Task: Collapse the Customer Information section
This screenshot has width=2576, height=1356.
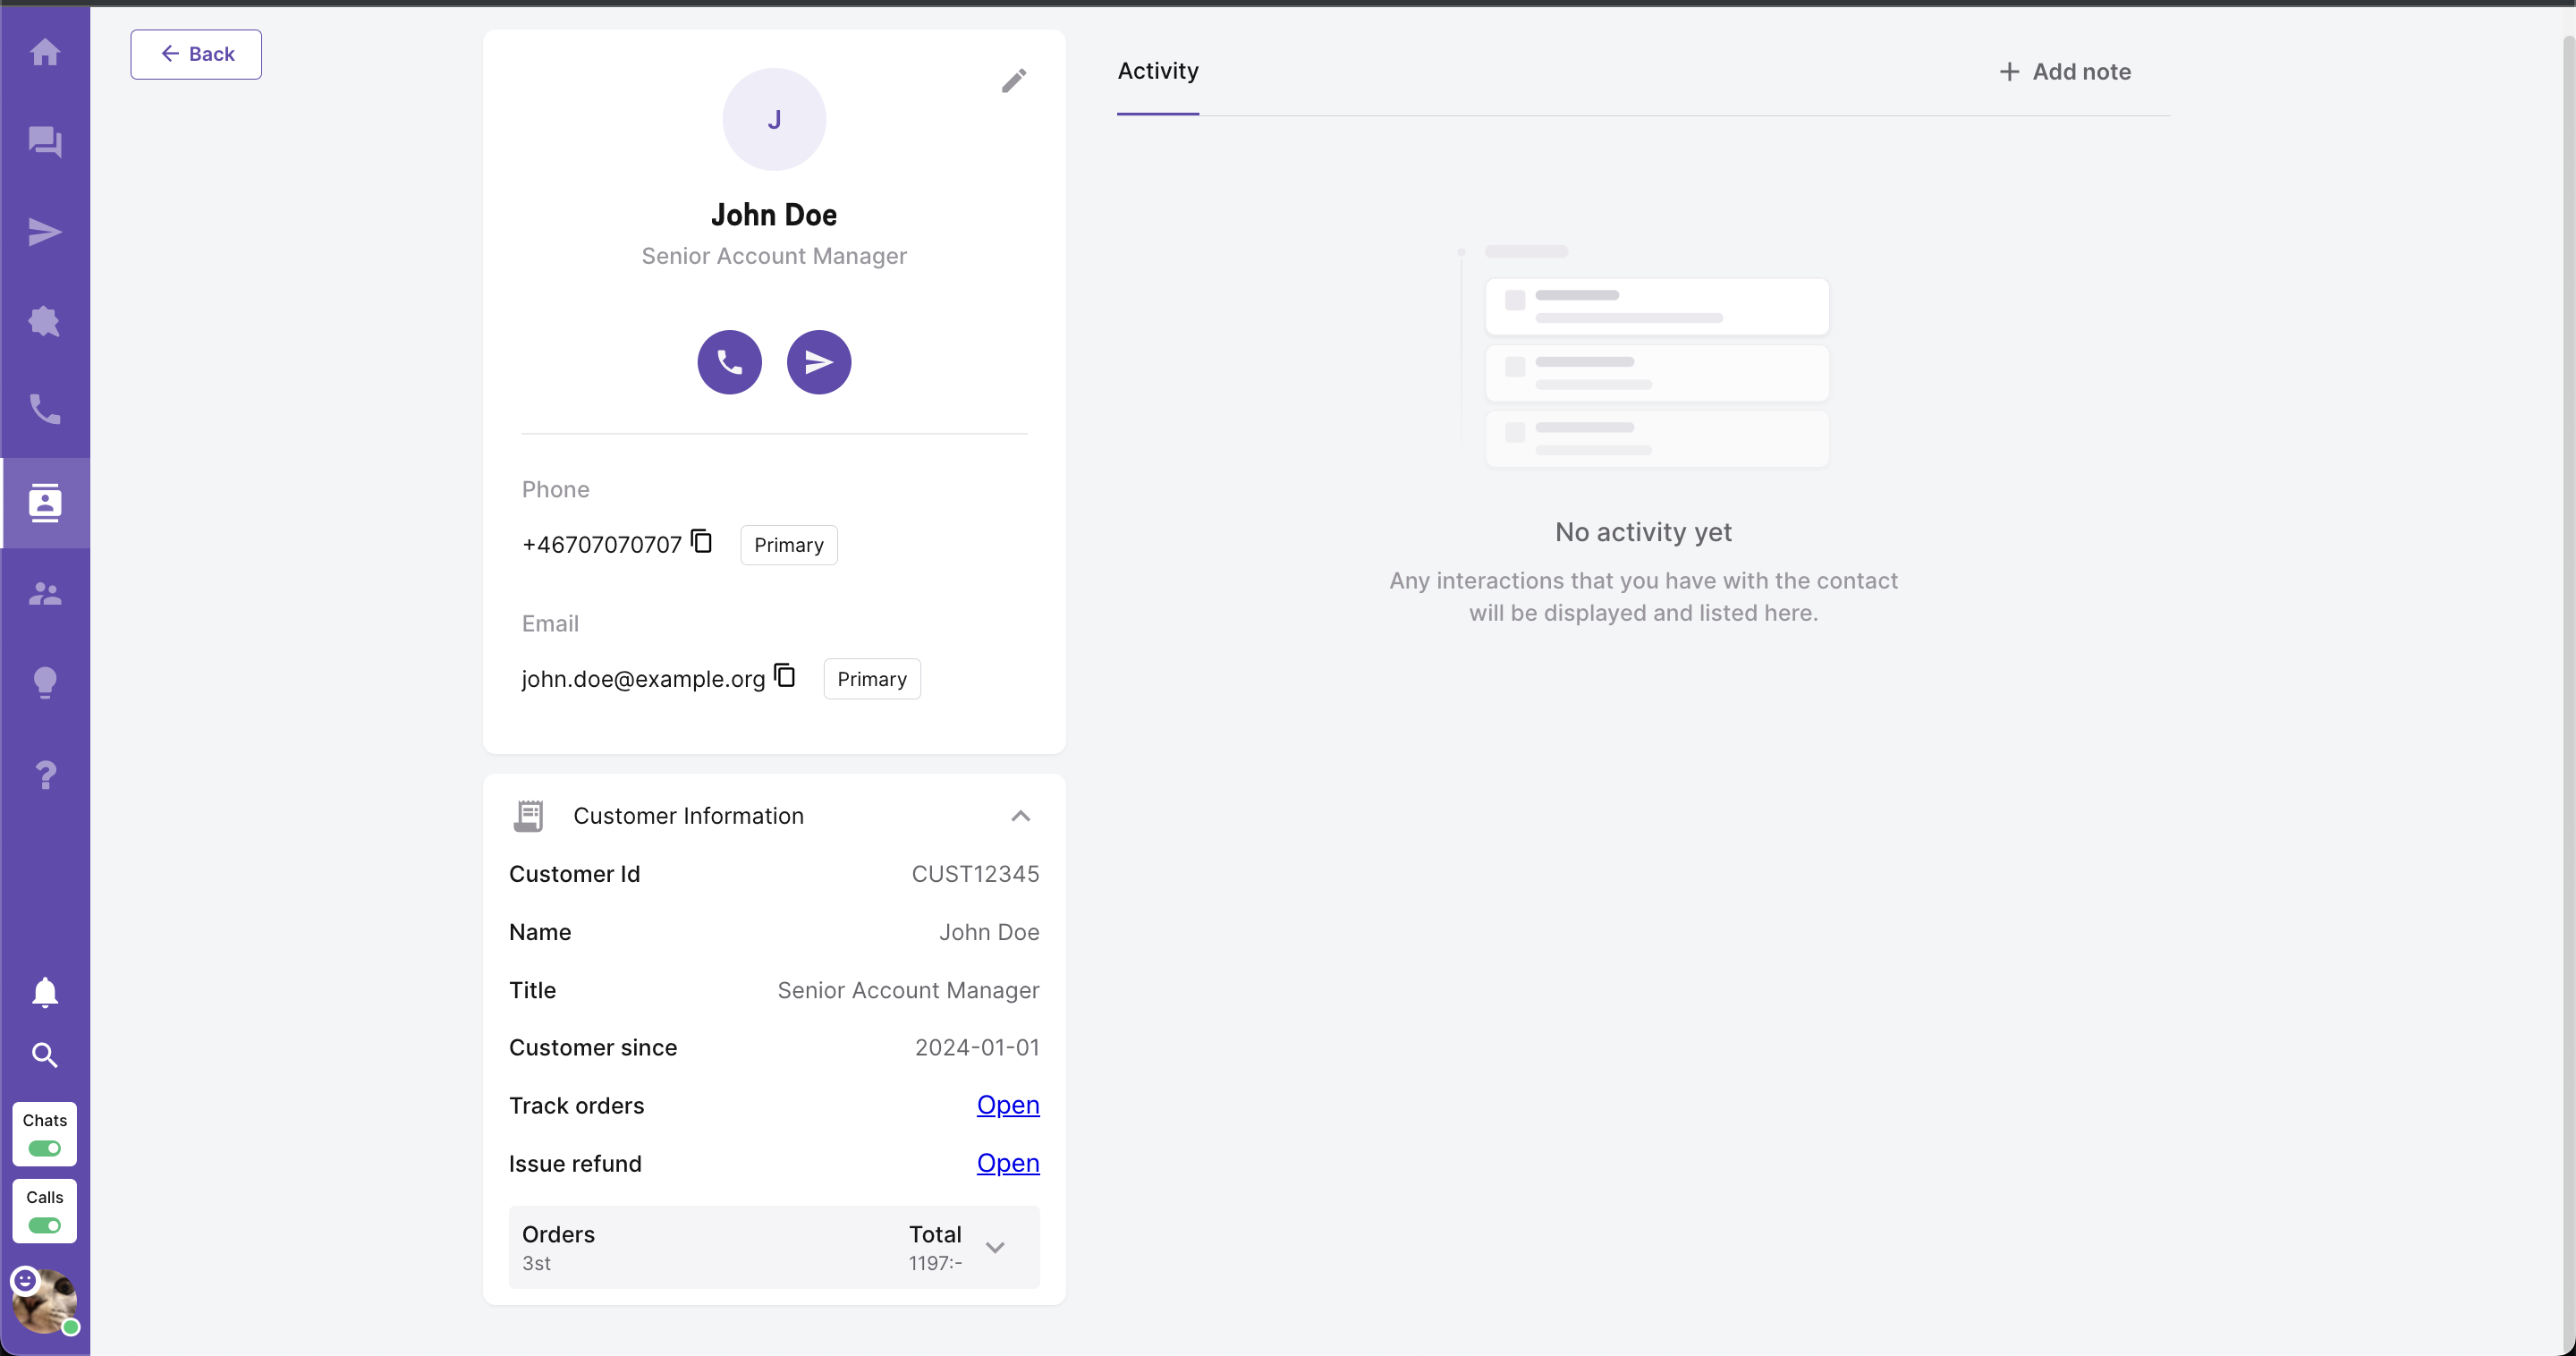Action: 1021,816
